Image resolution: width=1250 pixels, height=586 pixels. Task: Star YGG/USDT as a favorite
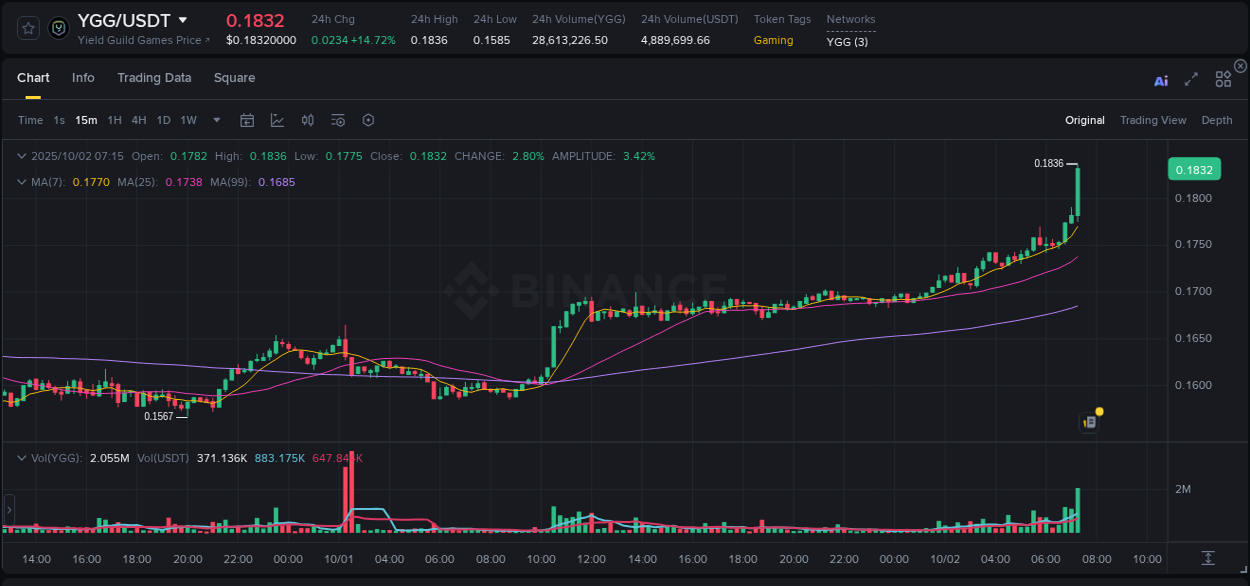click(x=27, y=28)
